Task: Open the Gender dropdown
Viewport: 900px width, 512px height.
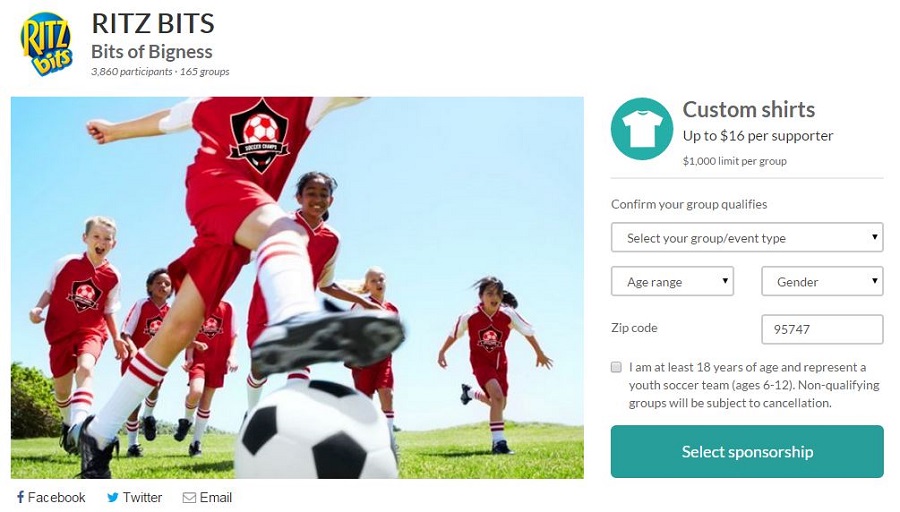Action: [822, 281]
